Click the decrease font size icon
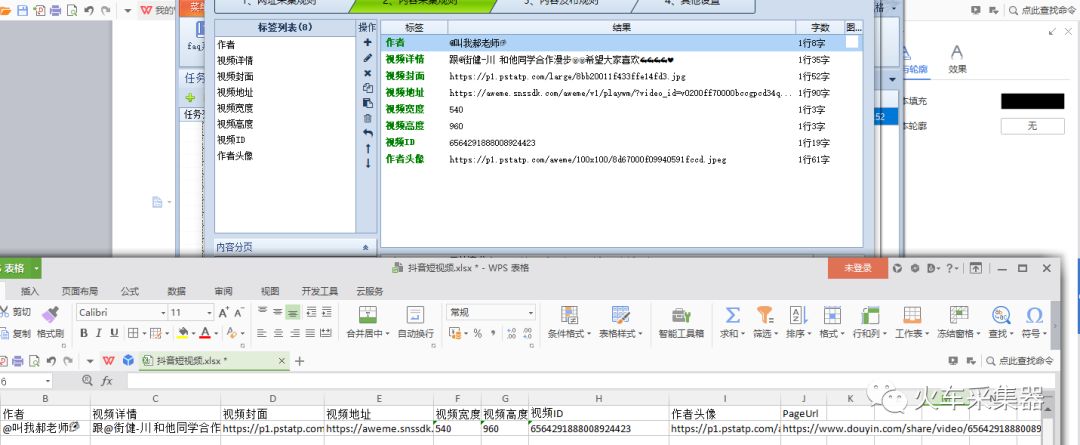1080x445 pixels. click(238, 313)
